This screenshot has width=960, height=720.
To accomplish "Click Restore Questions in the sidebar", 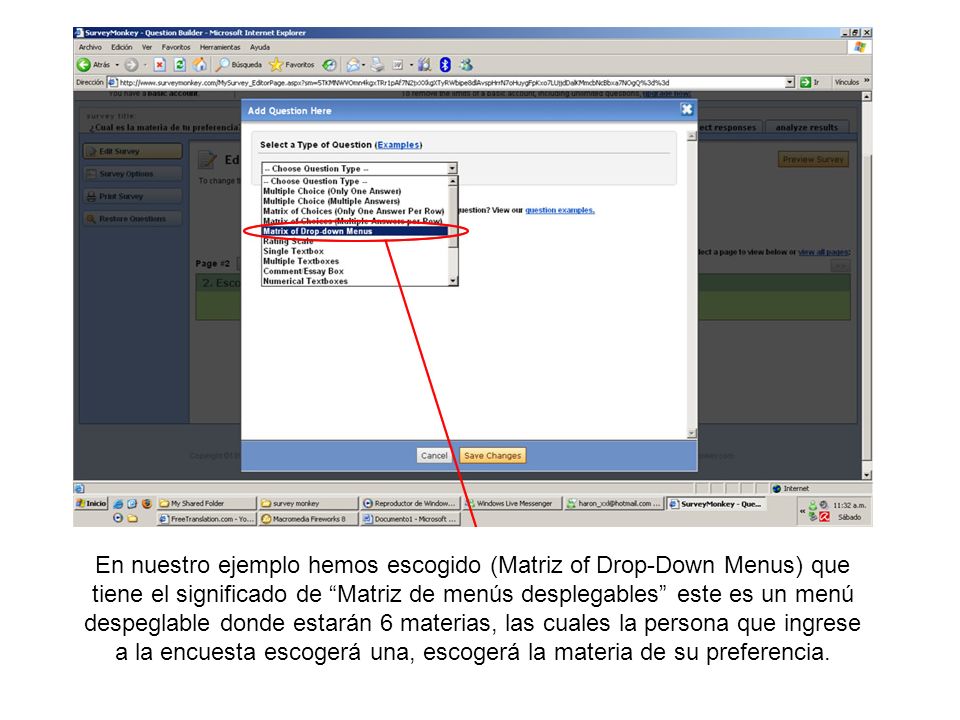I will point(133,219).
